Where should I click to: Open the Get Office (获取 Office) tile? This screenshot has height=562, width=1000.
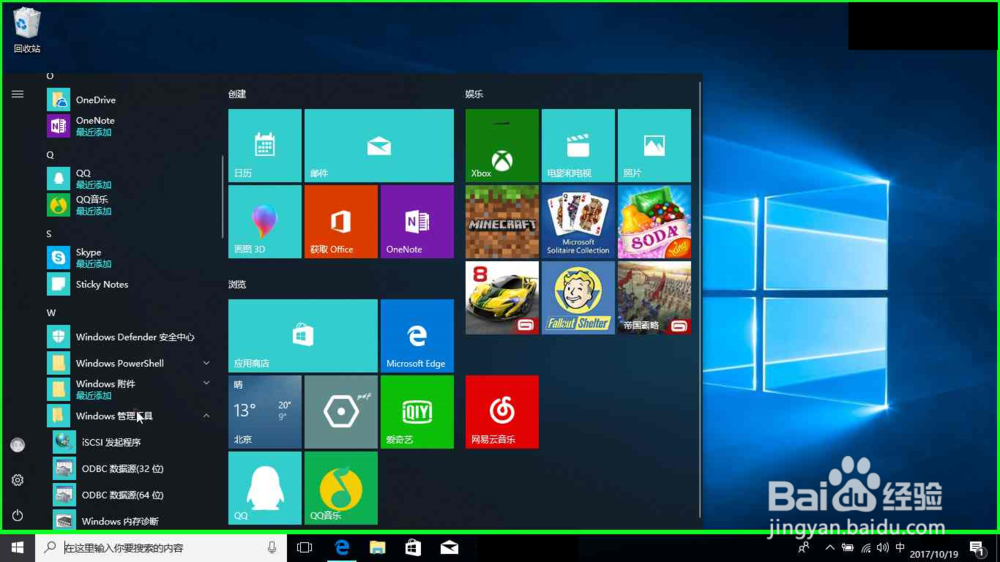(341, 221)
